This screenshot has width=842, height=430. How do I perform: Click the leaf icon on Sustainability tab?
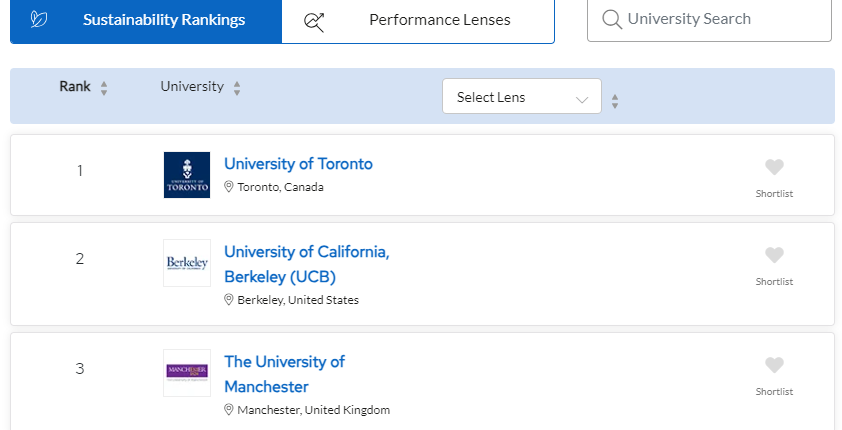[39, 20]
